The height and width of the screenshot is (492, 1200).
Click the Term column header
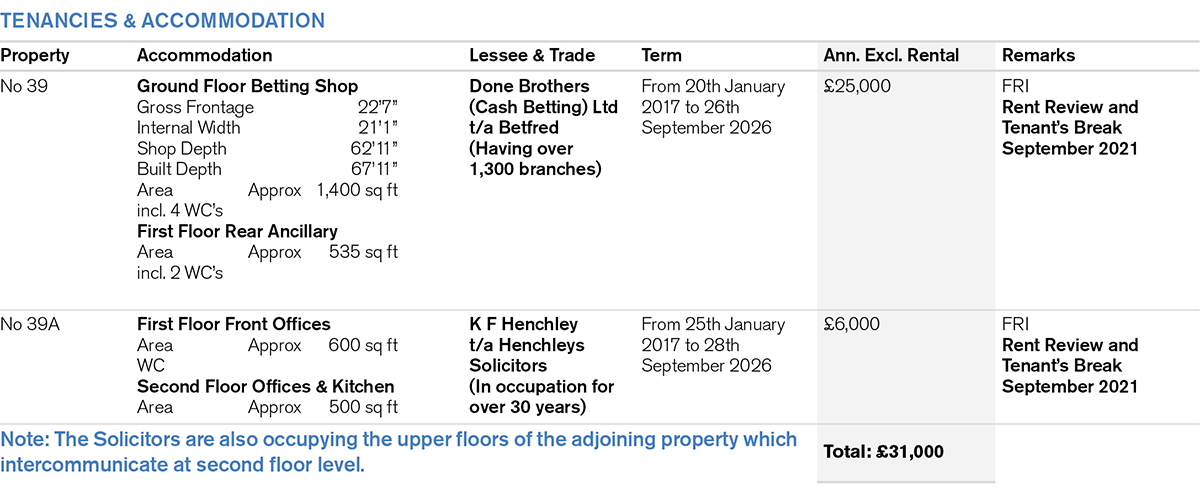661,56
